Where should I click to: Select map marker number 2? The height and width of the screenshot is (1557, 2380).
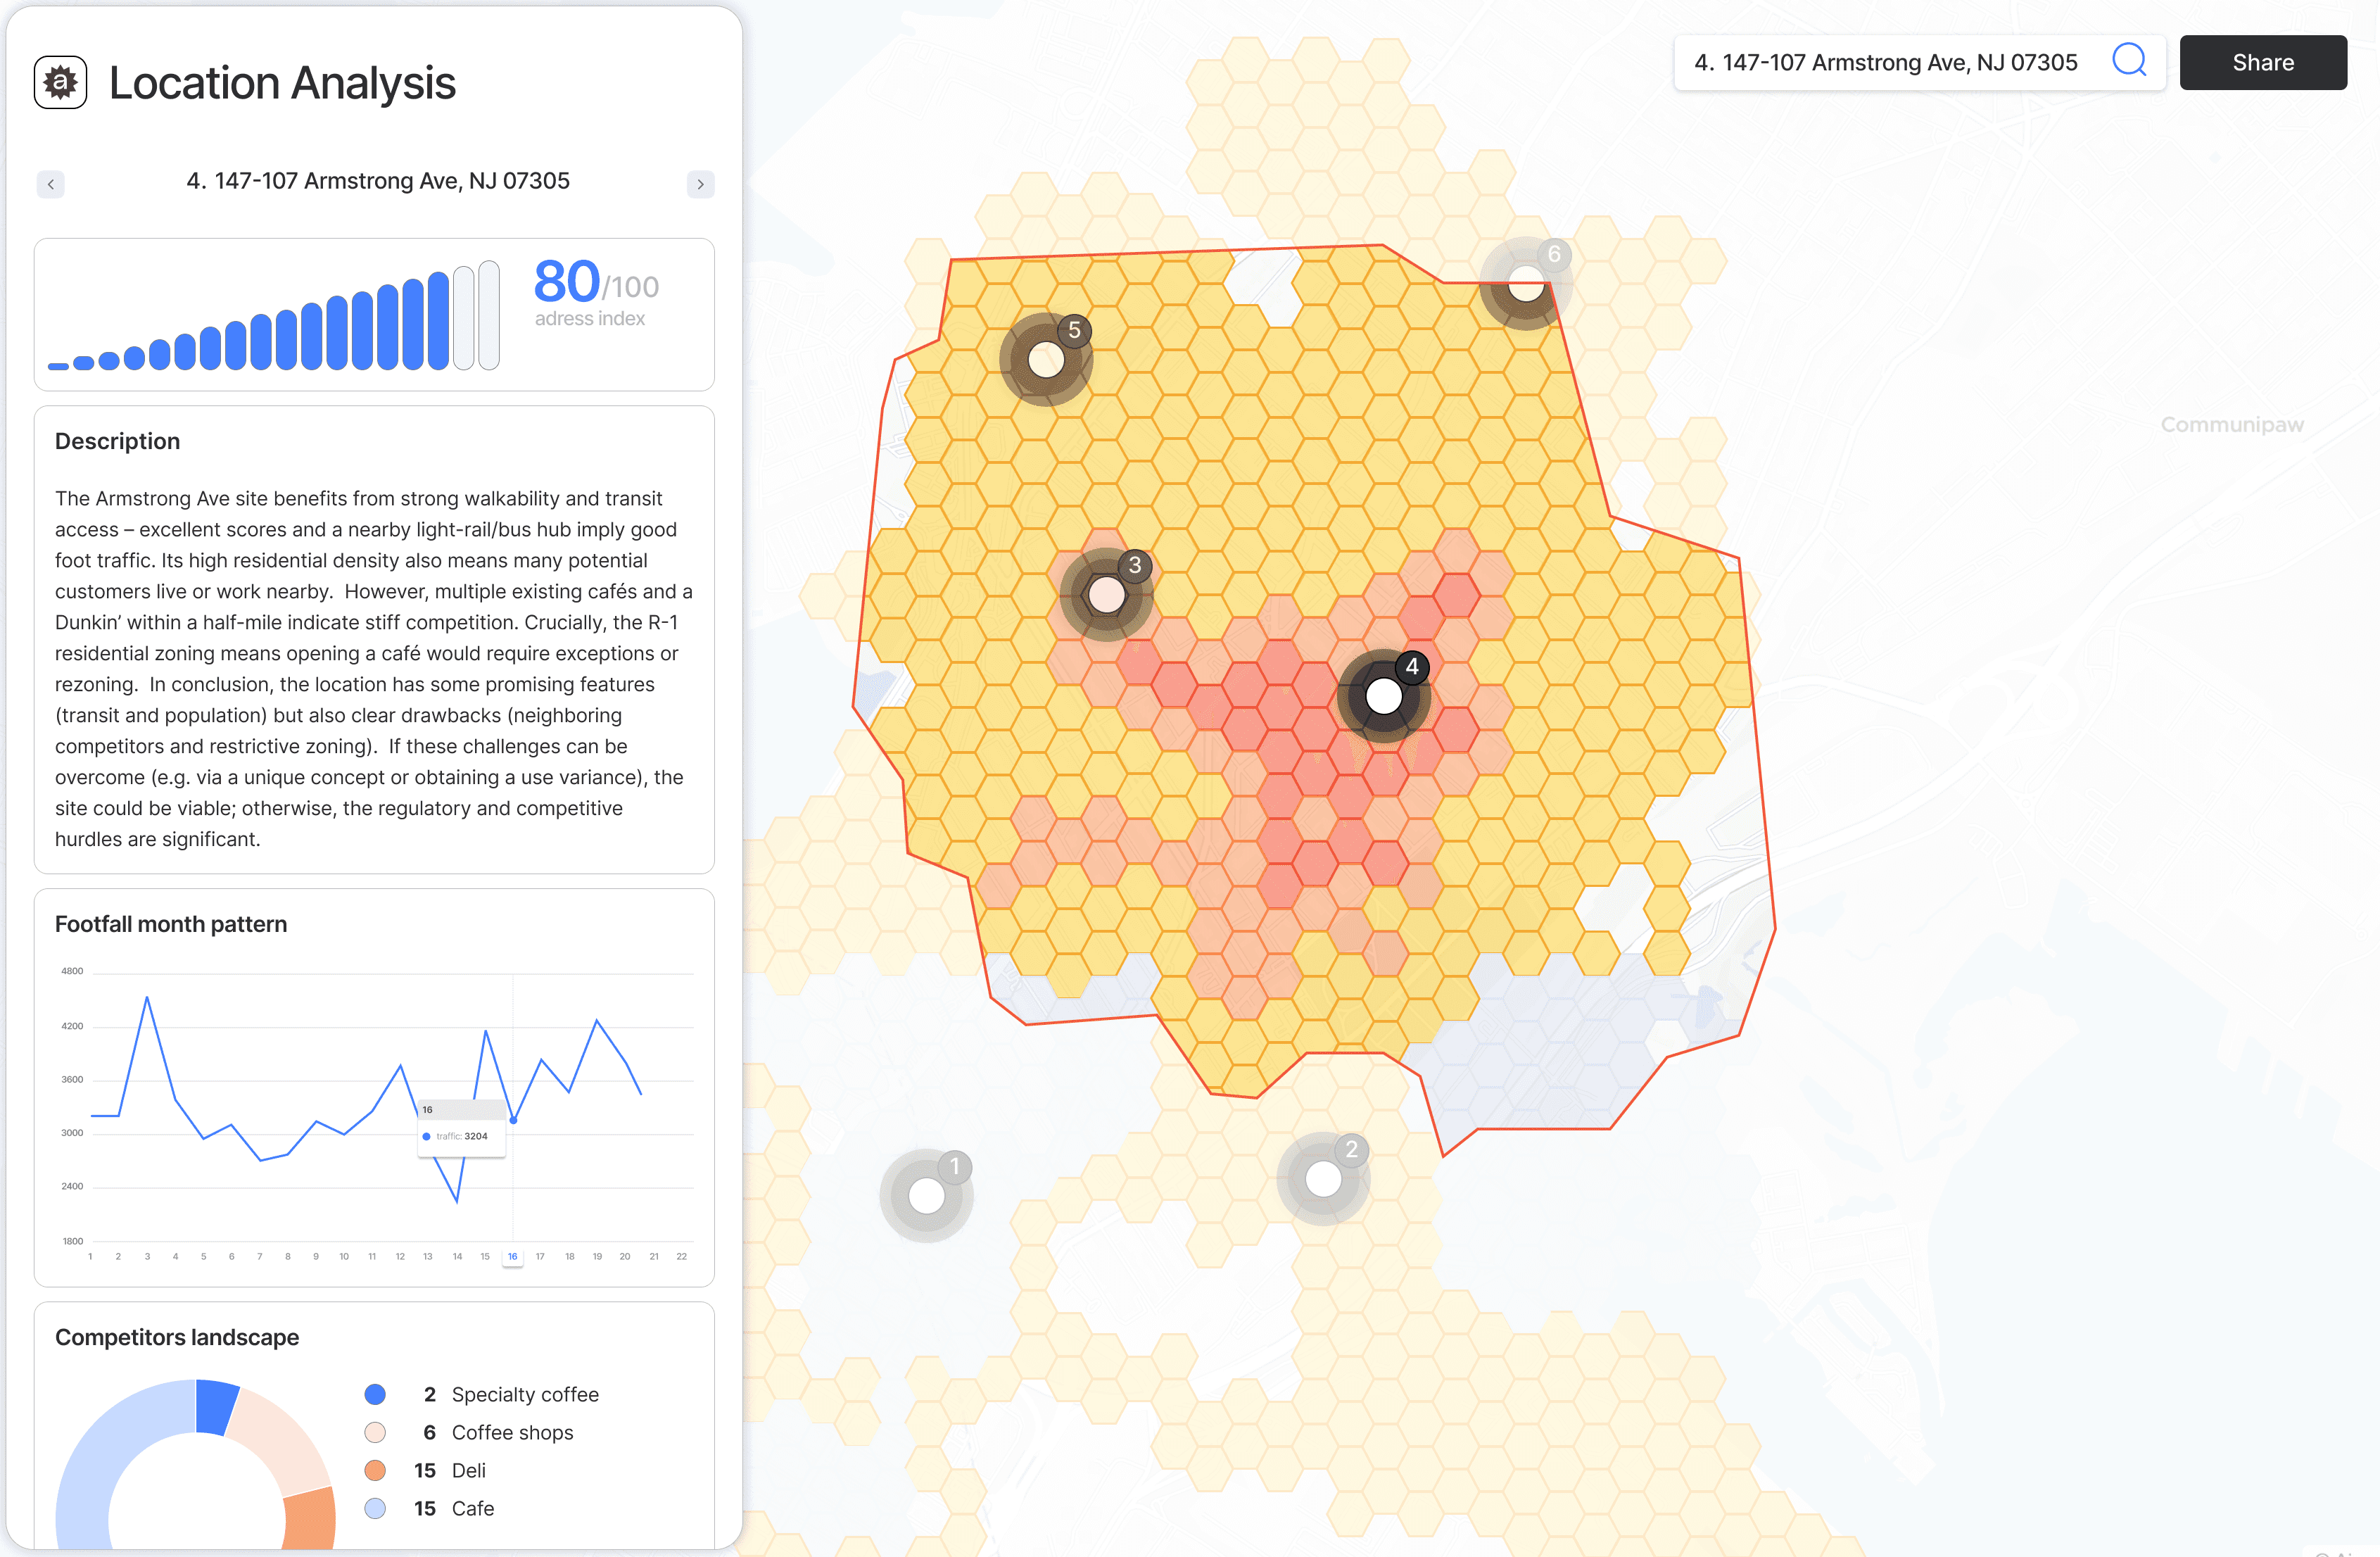(x=1323, y=1178)
